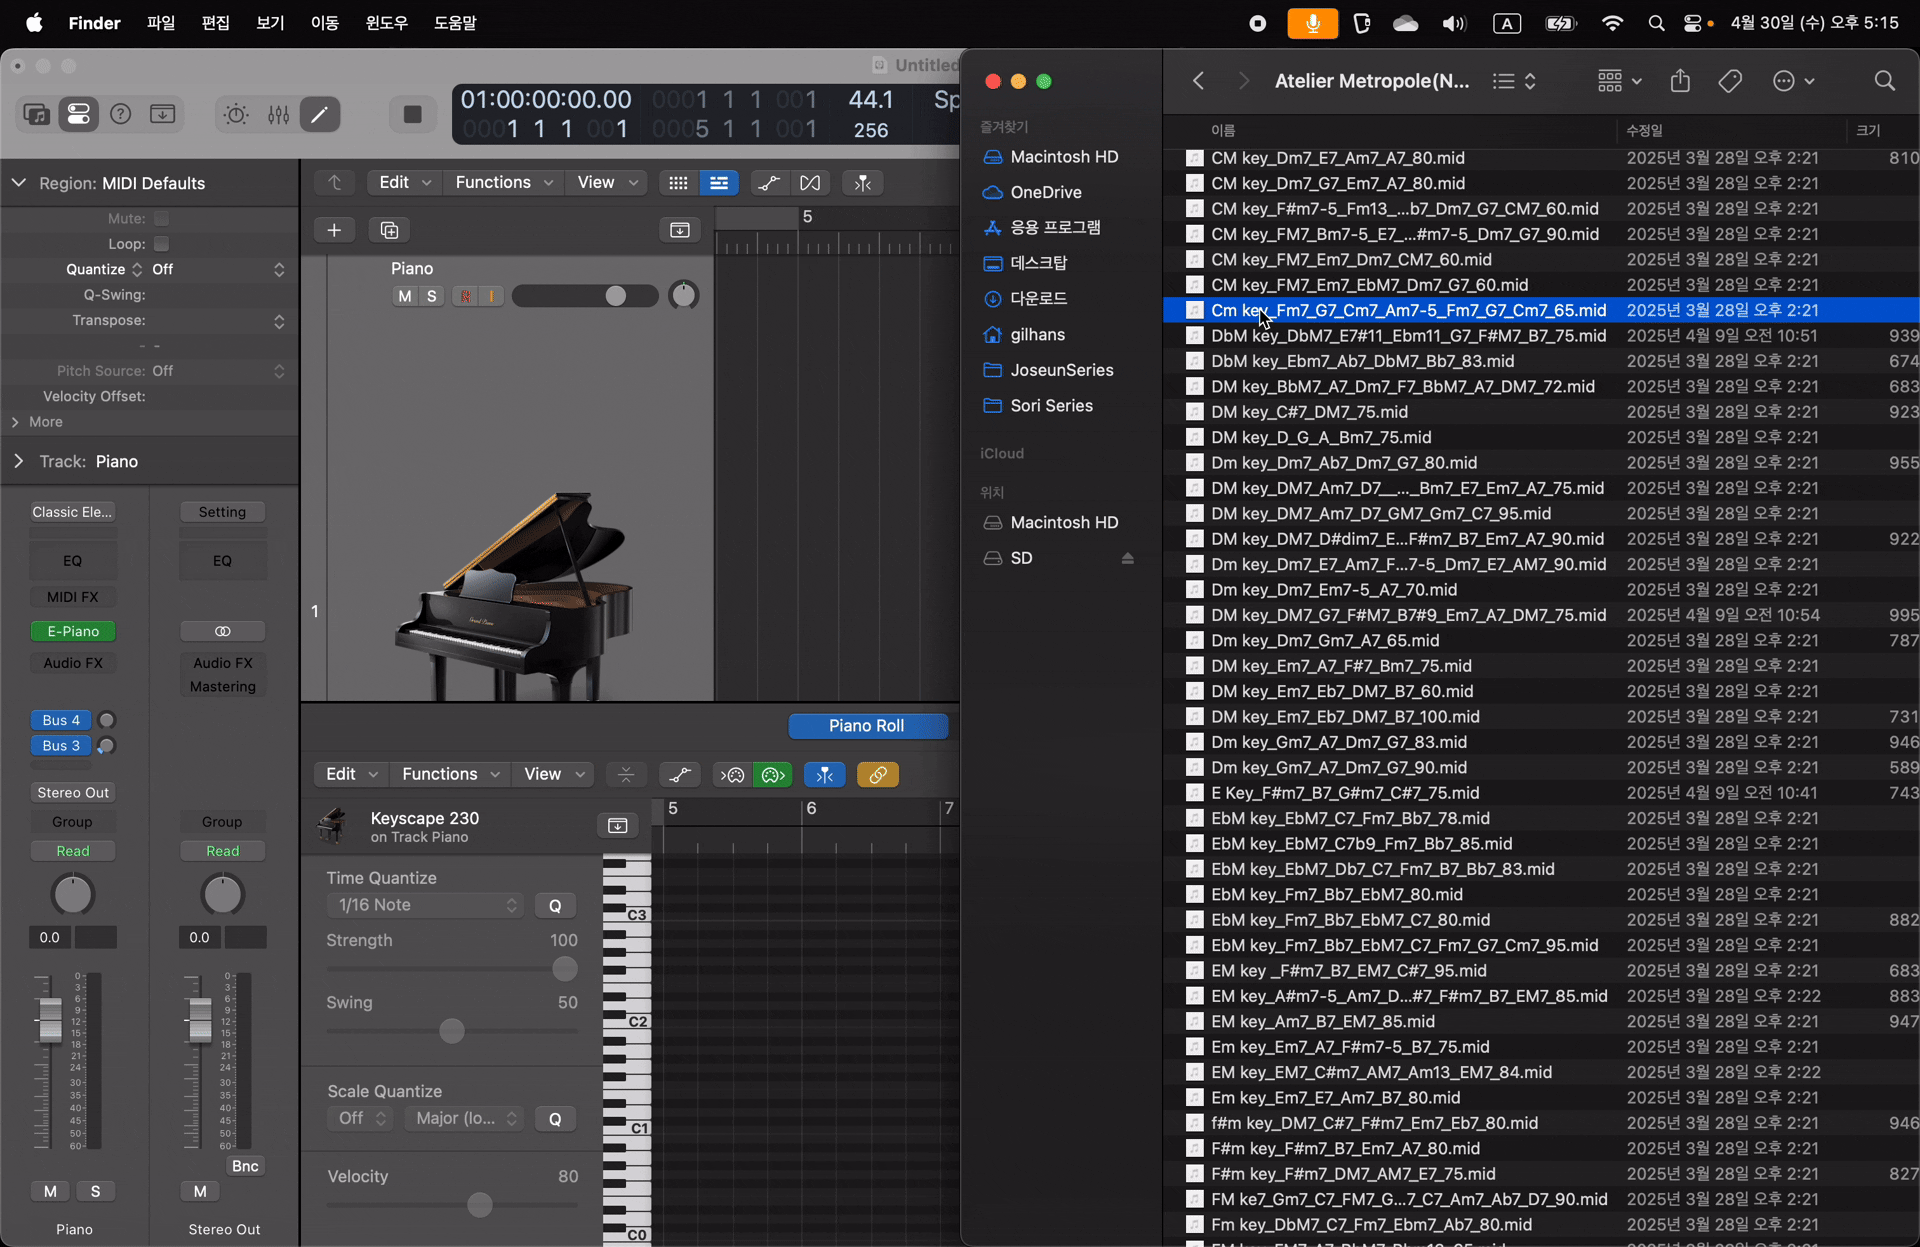Open the 1/16 Note Time Quantize dropdown
Viewport: 1920px width, 1247px height.
point(424,905)
